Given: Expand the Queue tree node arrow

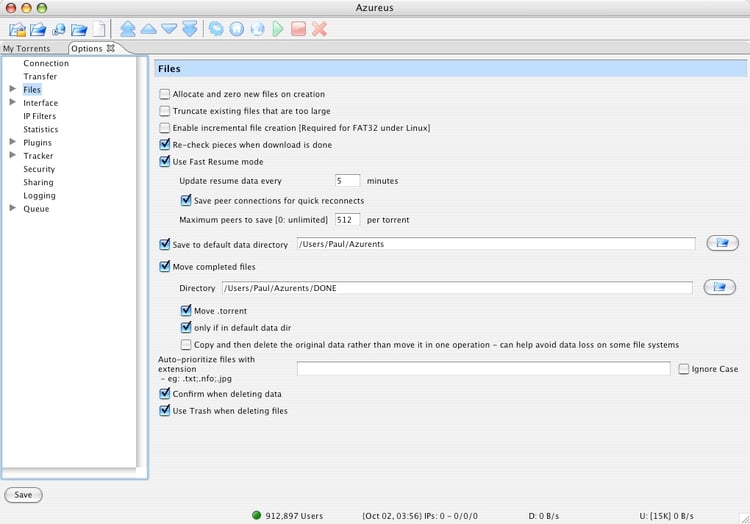Looking at the screenshot, I should click(x=13, y=207).
